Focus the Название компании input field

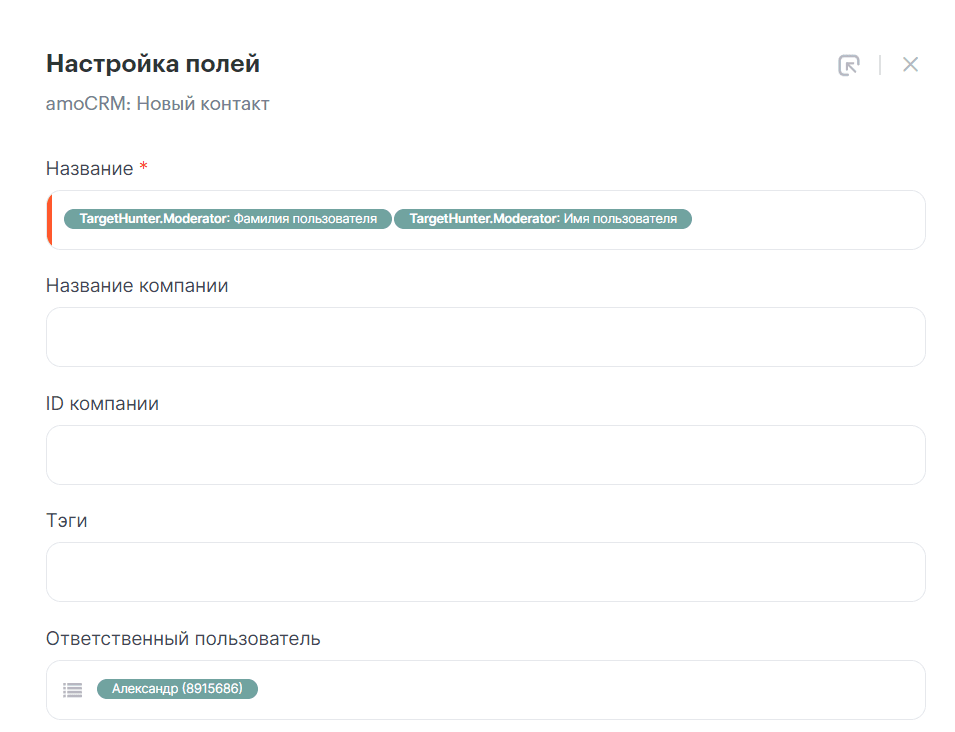485,337
